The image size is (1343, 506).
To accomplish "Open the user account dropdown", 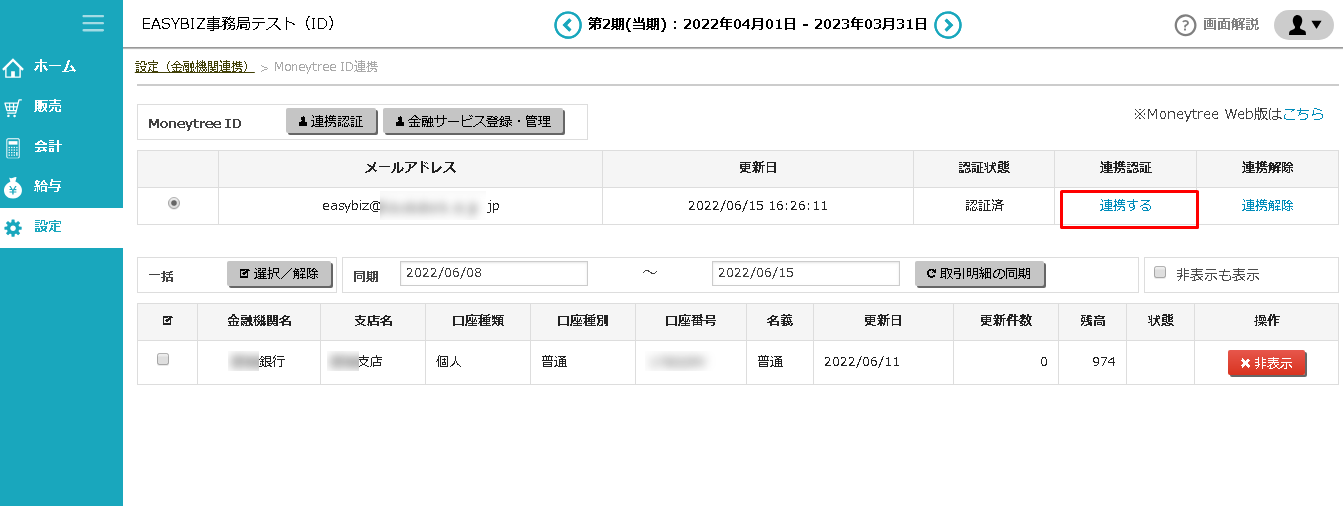I will [x=1303, y=25].
